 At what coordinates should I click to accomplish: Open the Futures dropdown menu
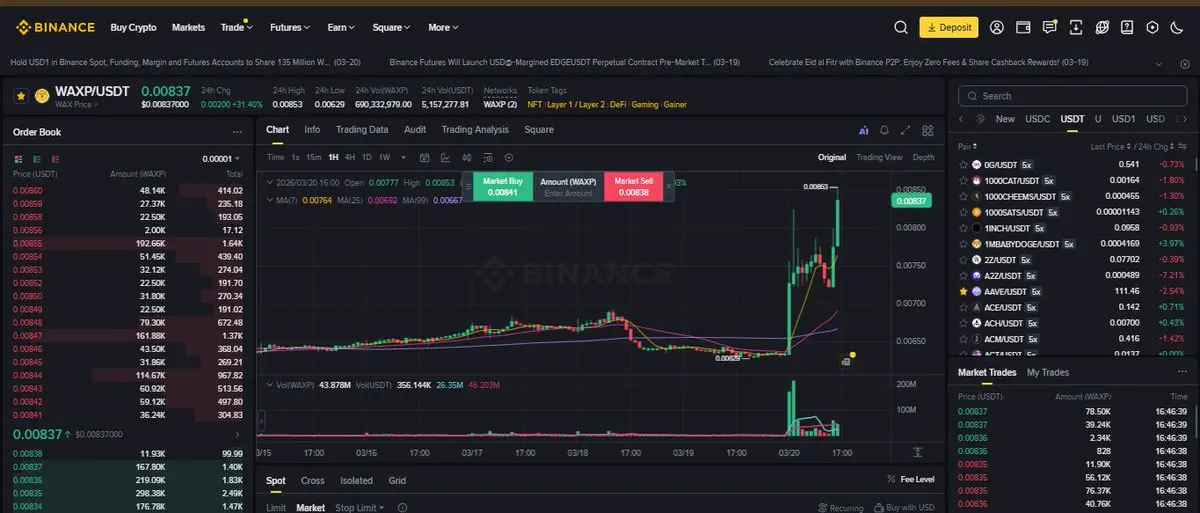[x=290, y=27]
